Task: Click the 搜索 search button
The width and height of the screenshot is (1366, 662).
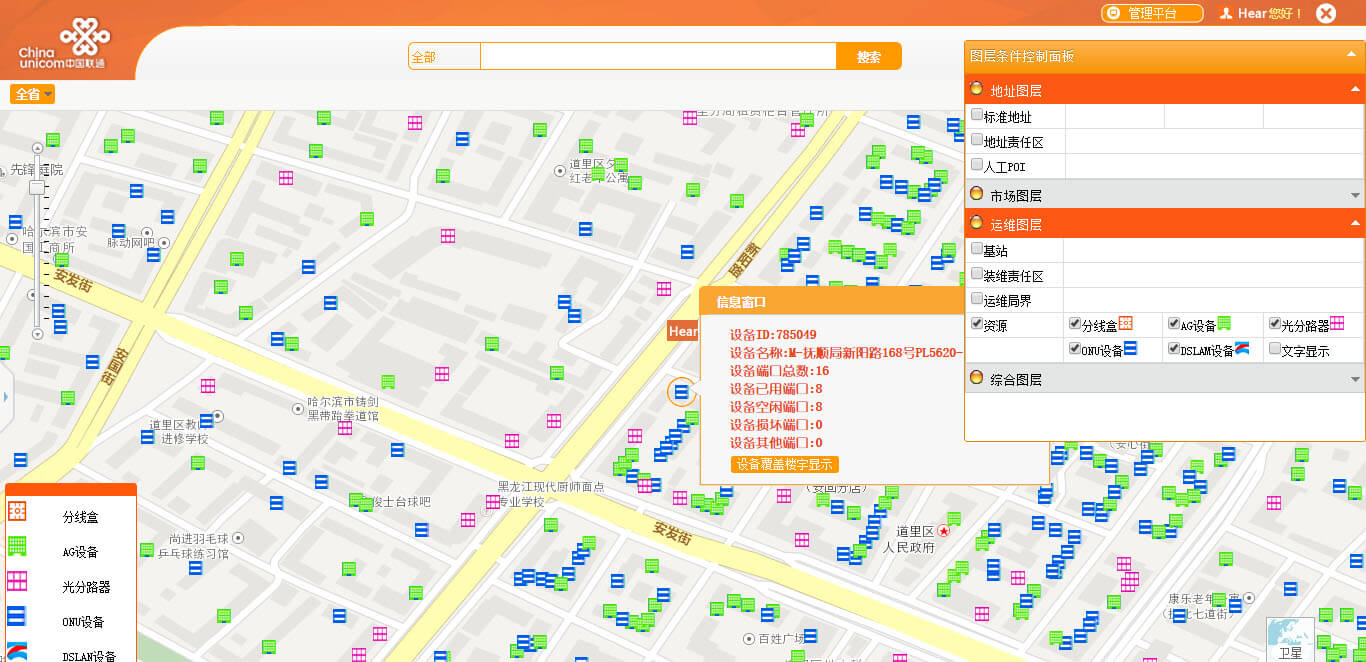Action: pyautogui.click(x=869, y=57)
